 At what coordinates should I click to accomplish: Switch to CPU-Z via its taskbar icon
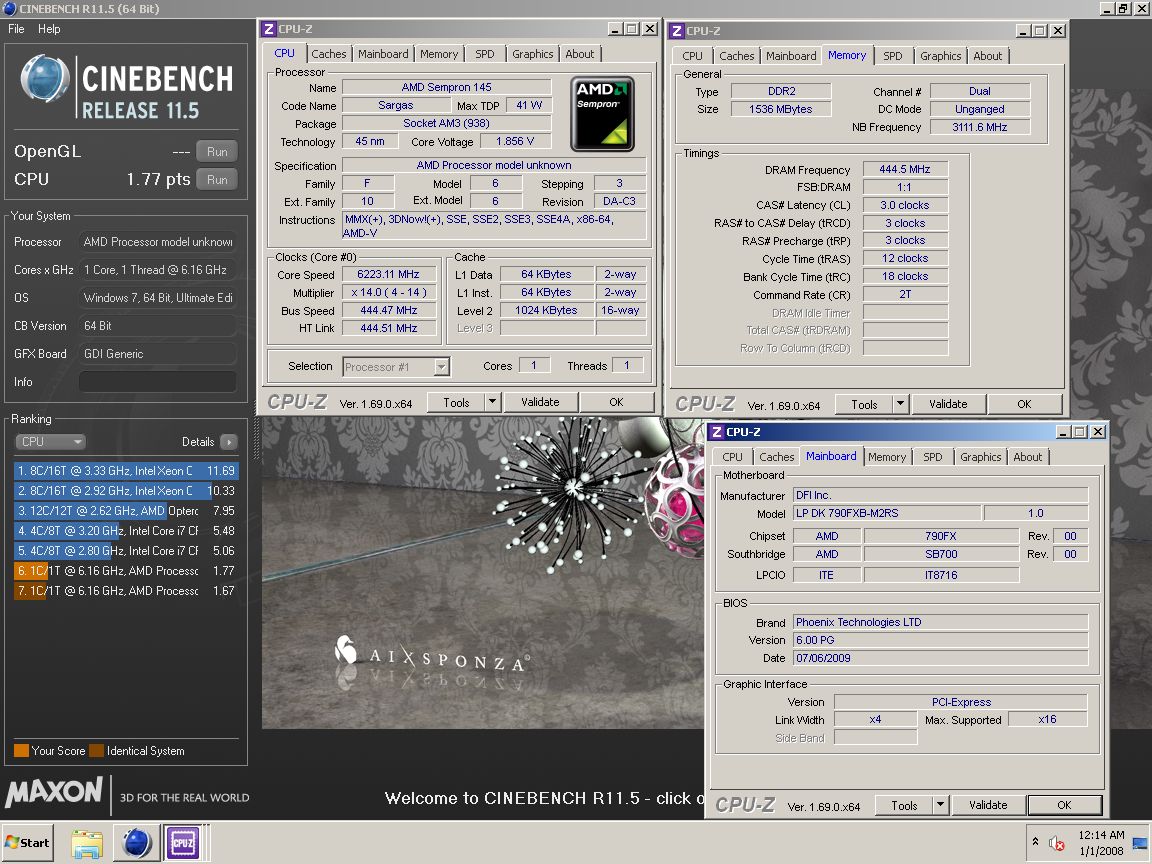pos(183,843)
